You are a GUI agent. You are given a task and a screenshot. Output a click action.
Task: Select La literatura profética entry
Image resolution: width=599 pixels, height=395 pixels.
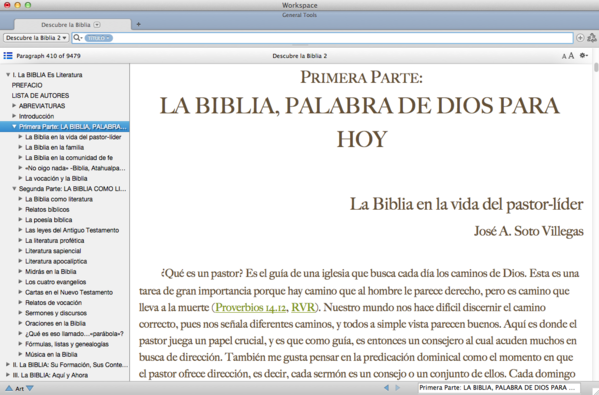tap(55, 241)
